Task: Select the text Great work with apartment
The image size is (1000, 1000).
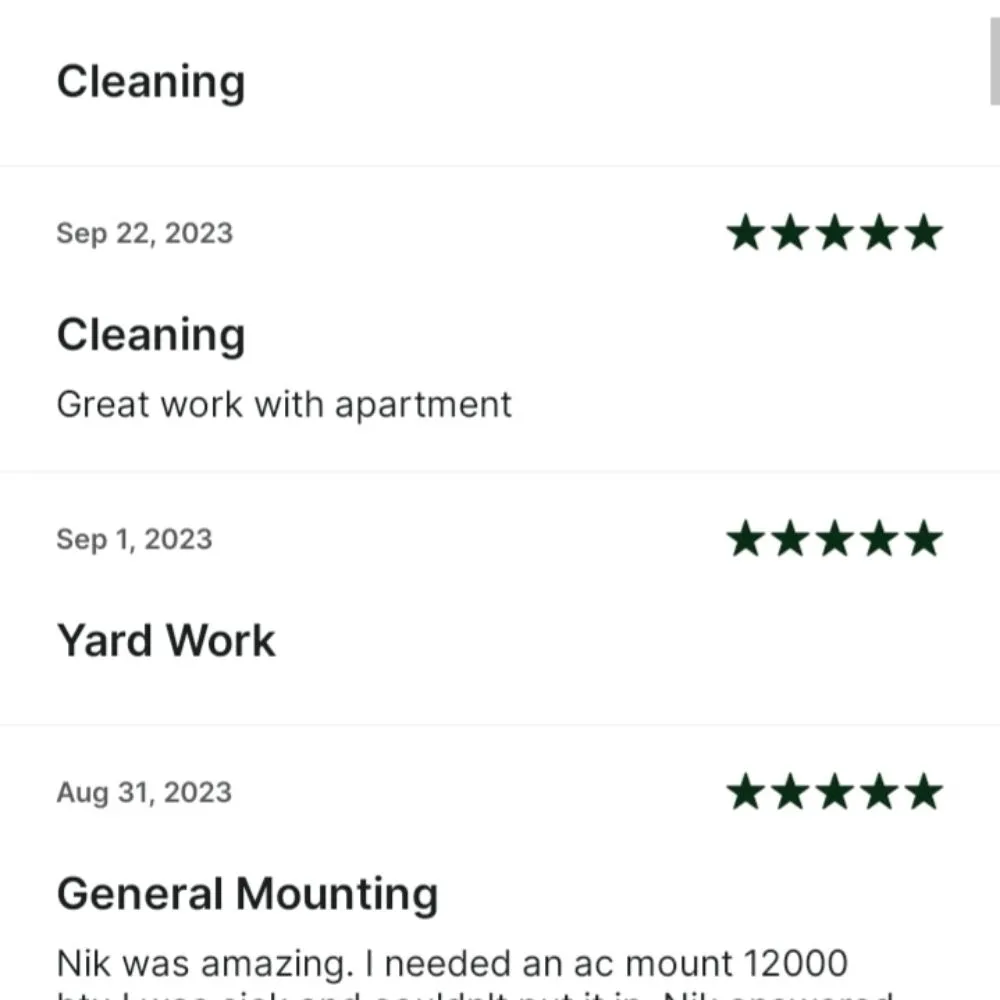Action: point(284,404)
